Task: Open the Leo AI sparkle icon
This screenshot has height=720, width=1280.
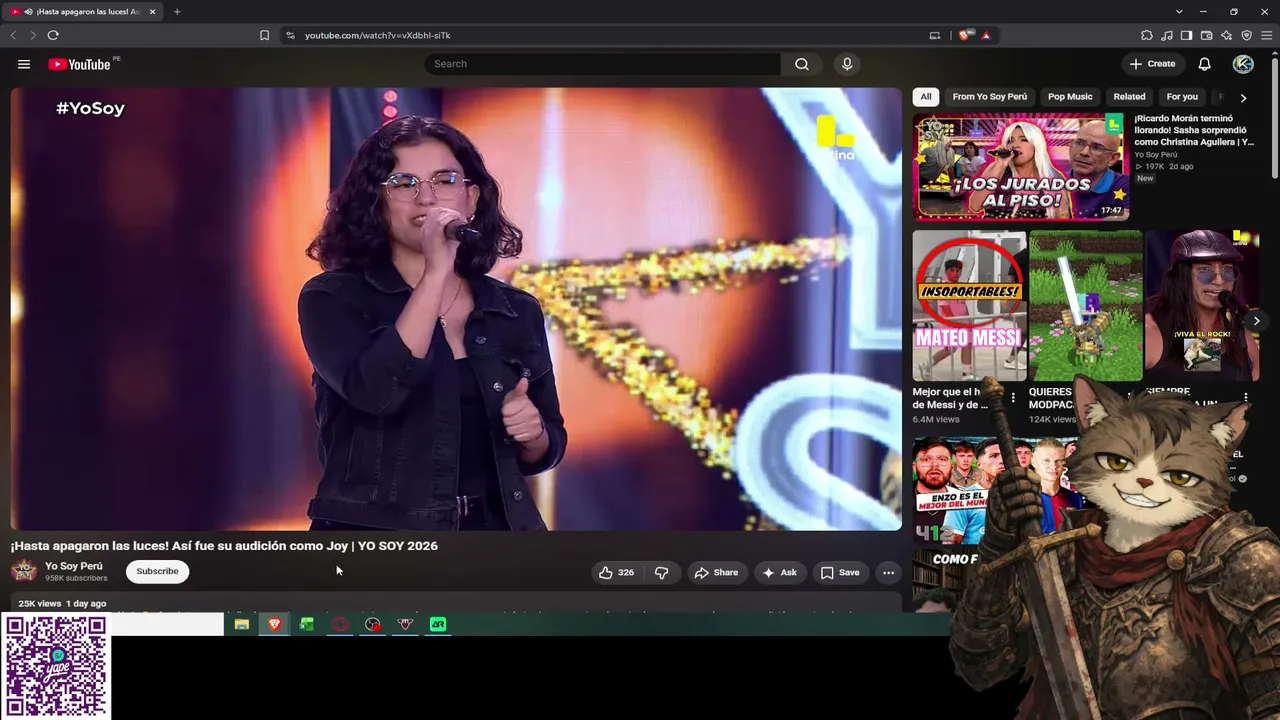Action: pos(1226,35)
